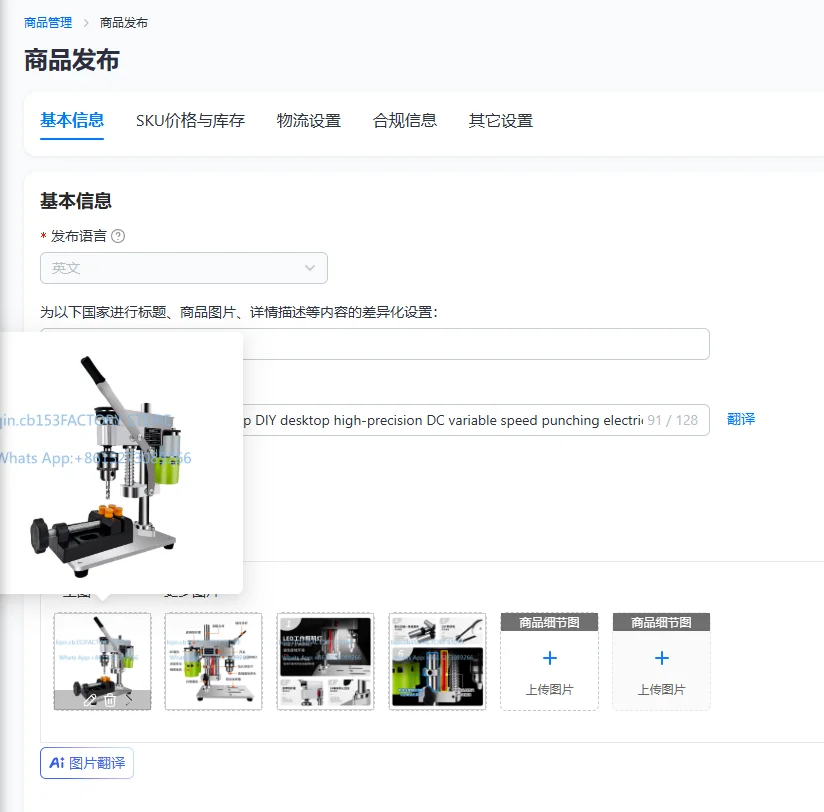The image size is (824, 812).
Task: Click the AI 图片翻译 button
Action: tap(87, 763)
